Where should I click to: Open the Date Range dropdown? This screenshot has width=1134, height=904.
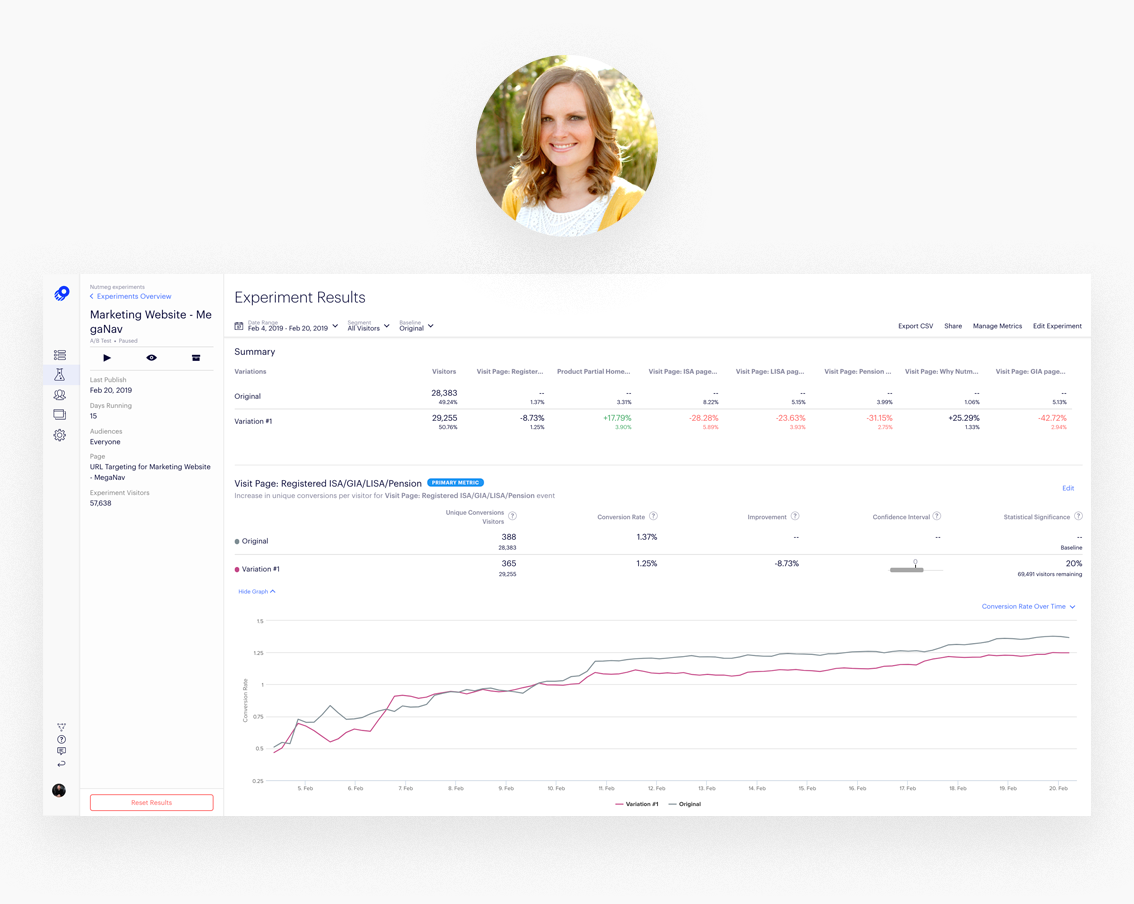(x=292, y=326)
